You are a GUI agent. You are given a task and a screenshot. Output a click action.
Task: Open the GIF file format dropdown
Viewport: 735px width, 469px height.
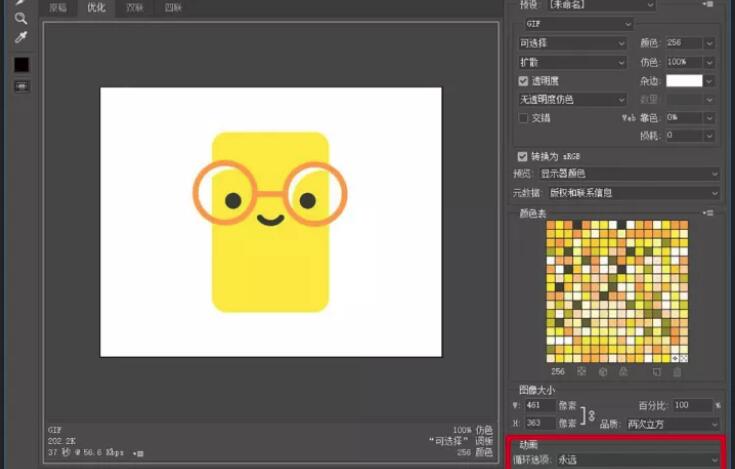tap(575, 24)
